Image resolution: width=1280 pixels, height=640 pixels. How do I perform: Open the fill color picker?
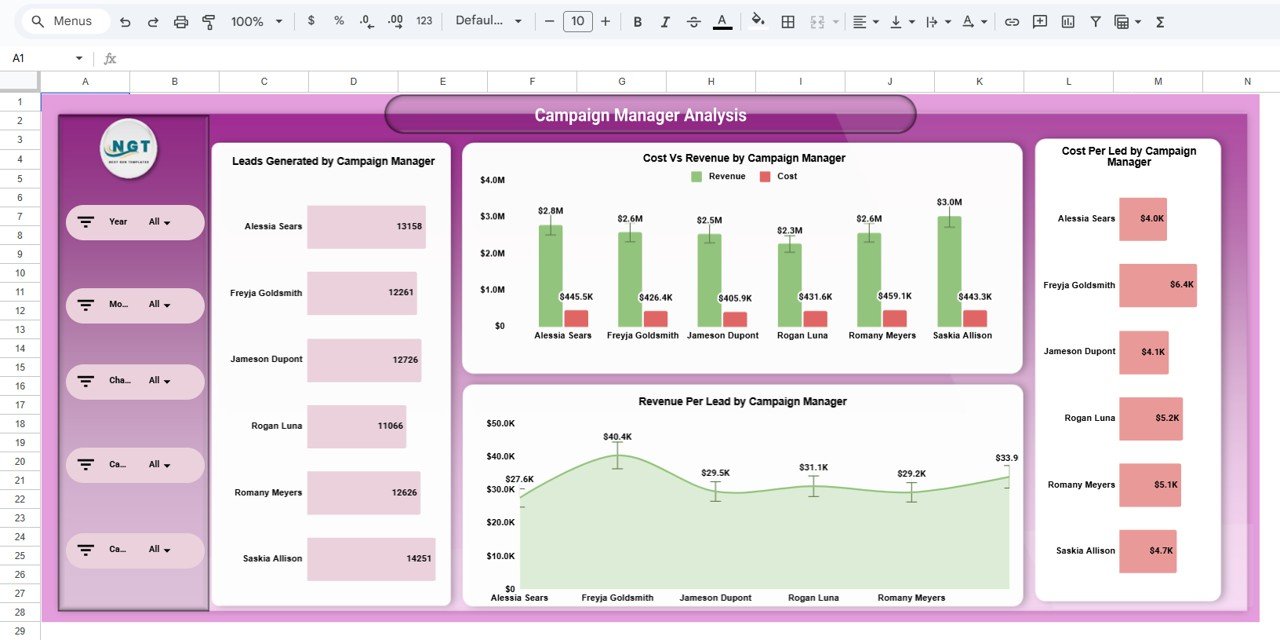point(755,20)
